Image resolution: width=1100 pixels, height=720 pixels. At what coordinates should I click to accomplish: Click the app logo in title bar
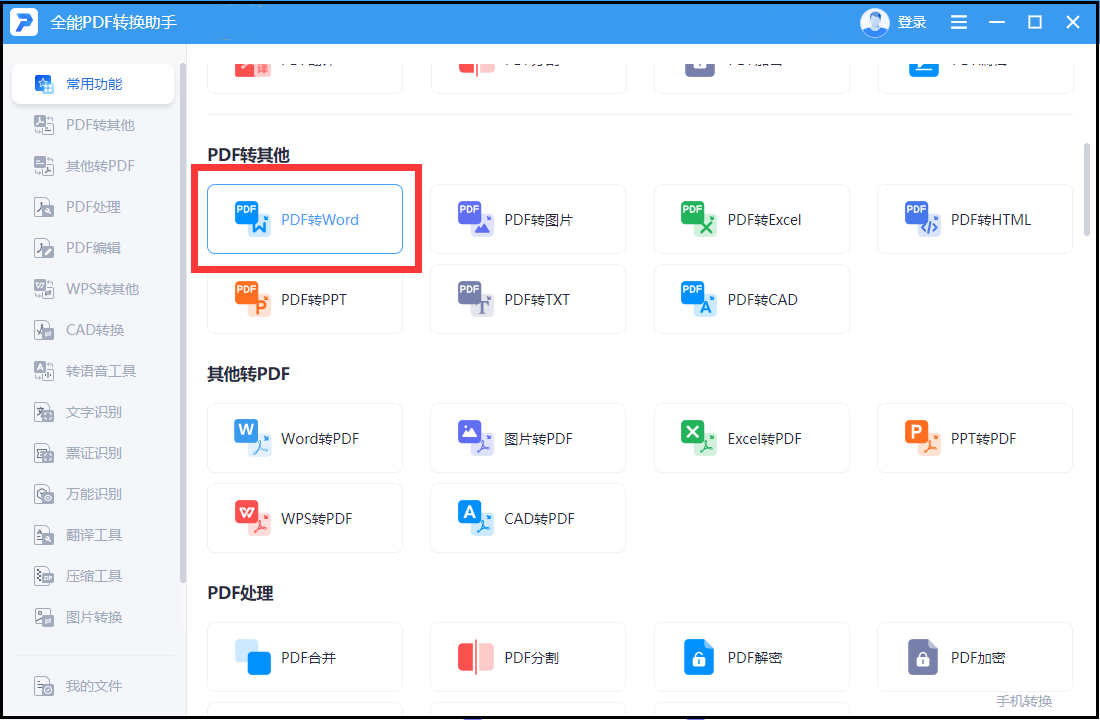(x=24, y=22)
